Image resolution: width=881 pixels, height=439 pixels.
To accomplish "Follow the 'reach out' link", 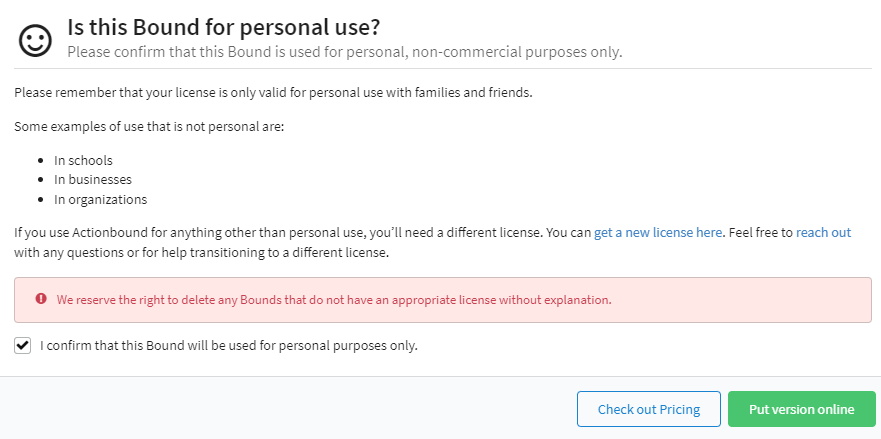I will (x=823, y=232).
